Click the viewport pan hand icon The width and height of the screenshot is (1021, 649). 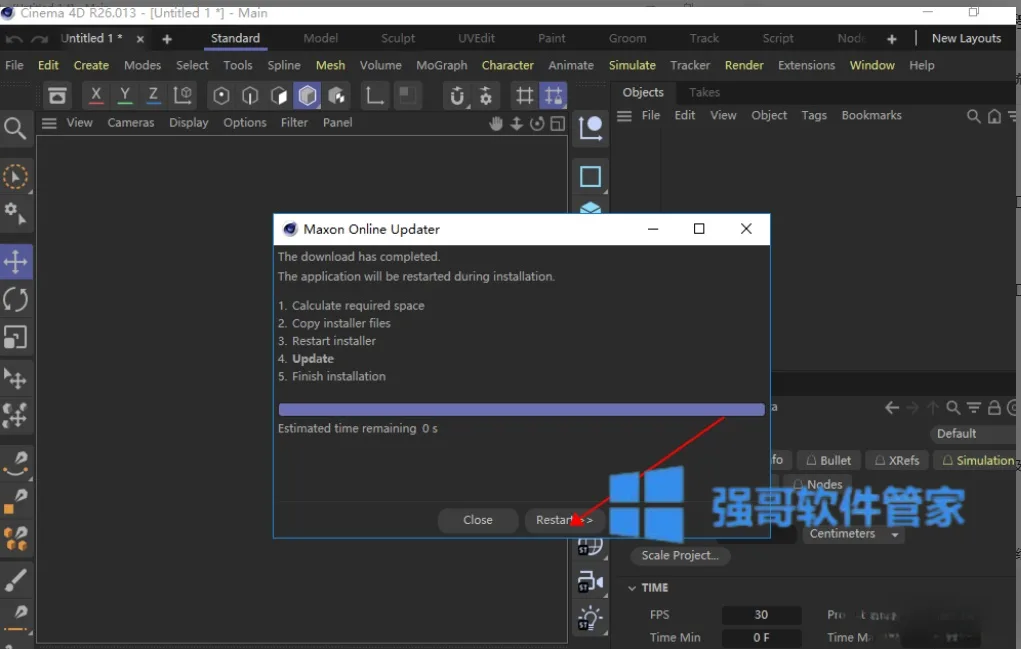coord(496,124)
